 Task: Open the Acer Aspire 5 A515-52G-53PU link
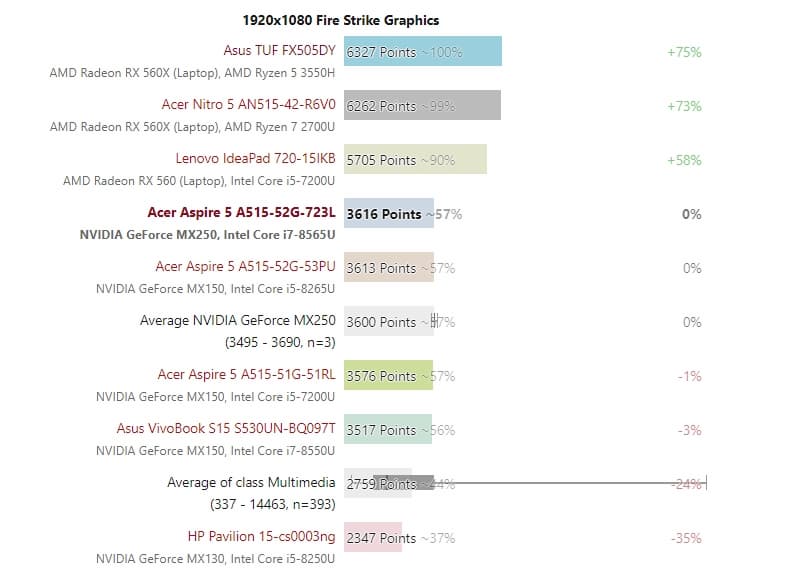pyautogui.click(x=245, y=266)
